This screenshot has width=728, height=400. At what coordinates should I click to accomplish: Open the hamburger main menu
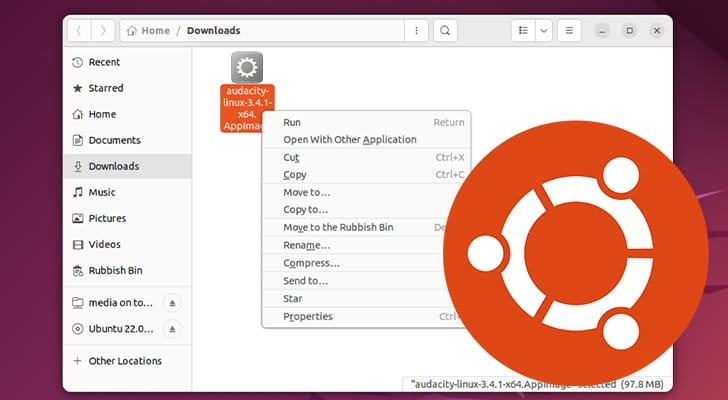point(569,31)
